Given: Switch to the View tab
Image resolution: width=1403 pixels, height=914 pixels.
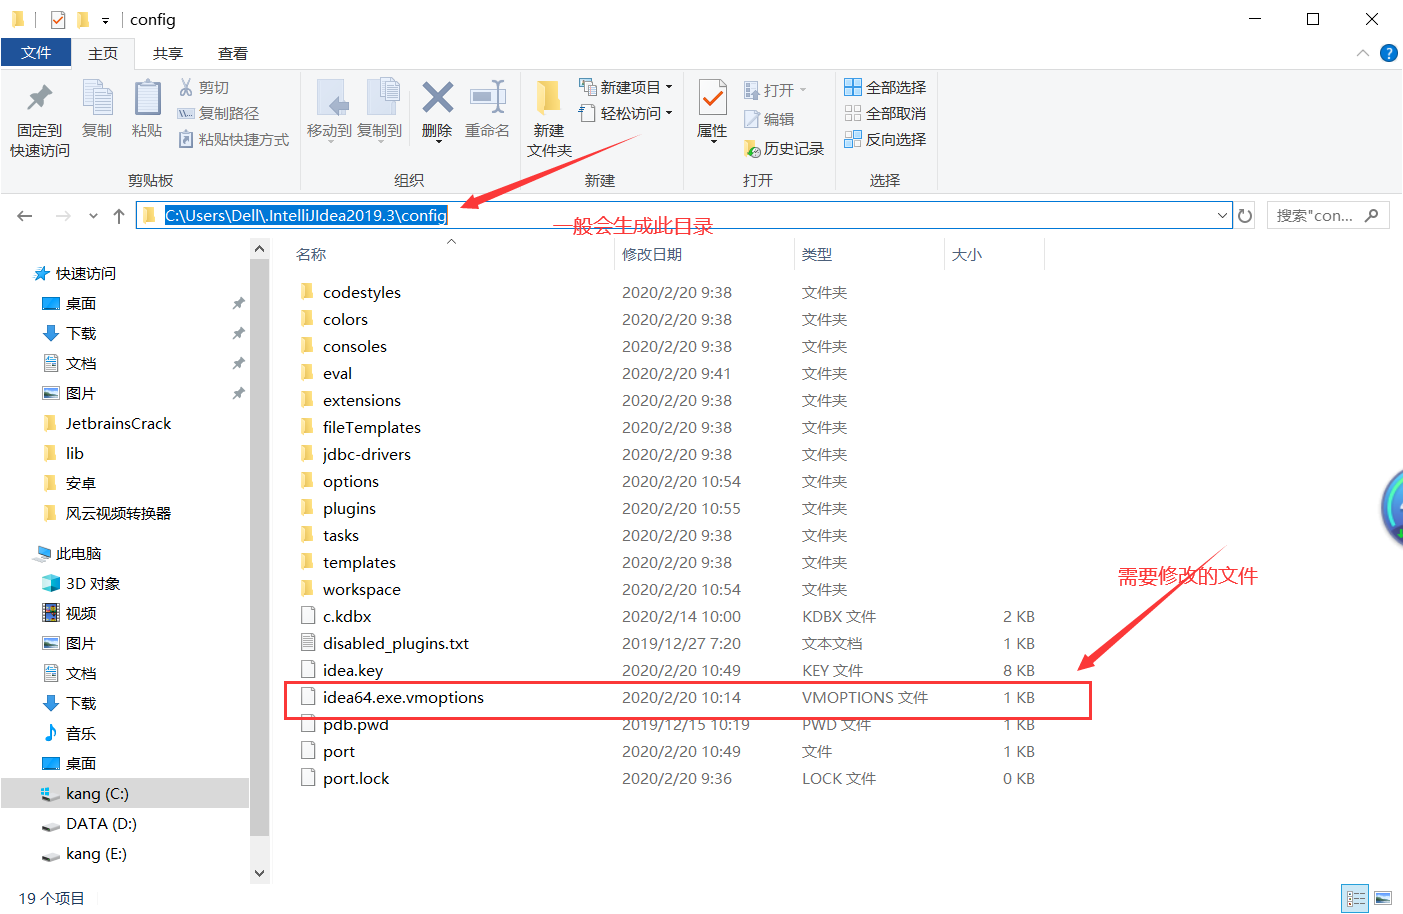Looking at the screenshot, I should point(233,53).
